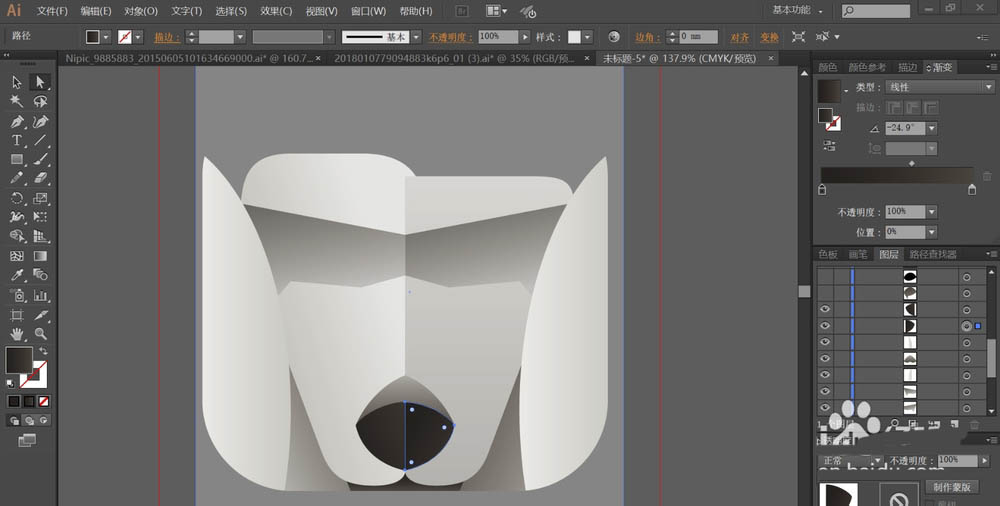Open the 样式 graphic style dropdown
The height and width of the screenshot is (506, 1000).
587,37
